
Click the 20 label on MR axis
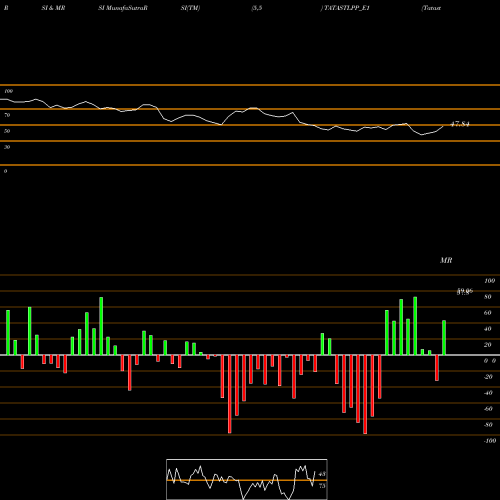click(488, 345)
